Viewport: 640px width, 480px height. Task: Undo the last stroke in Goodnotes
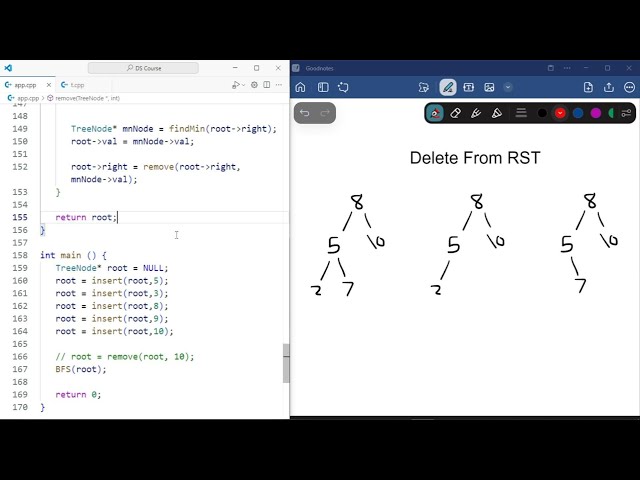(x=304, y=113)
